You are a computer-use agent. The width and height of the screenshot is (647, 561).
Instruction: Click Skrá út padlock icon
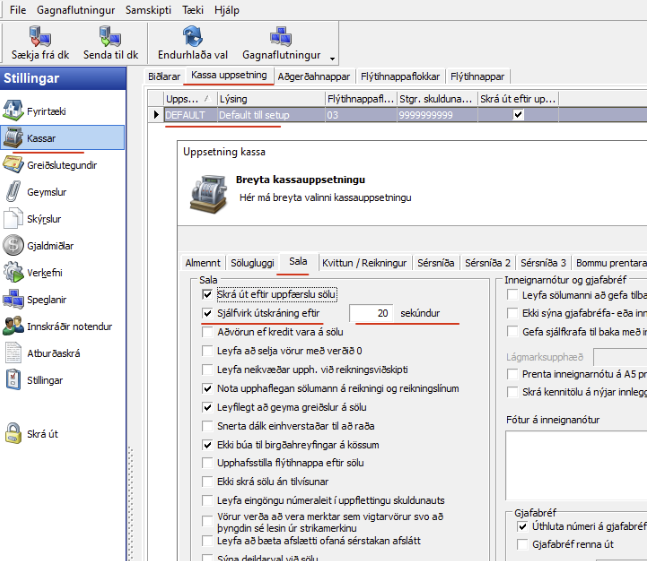(14, 433)
